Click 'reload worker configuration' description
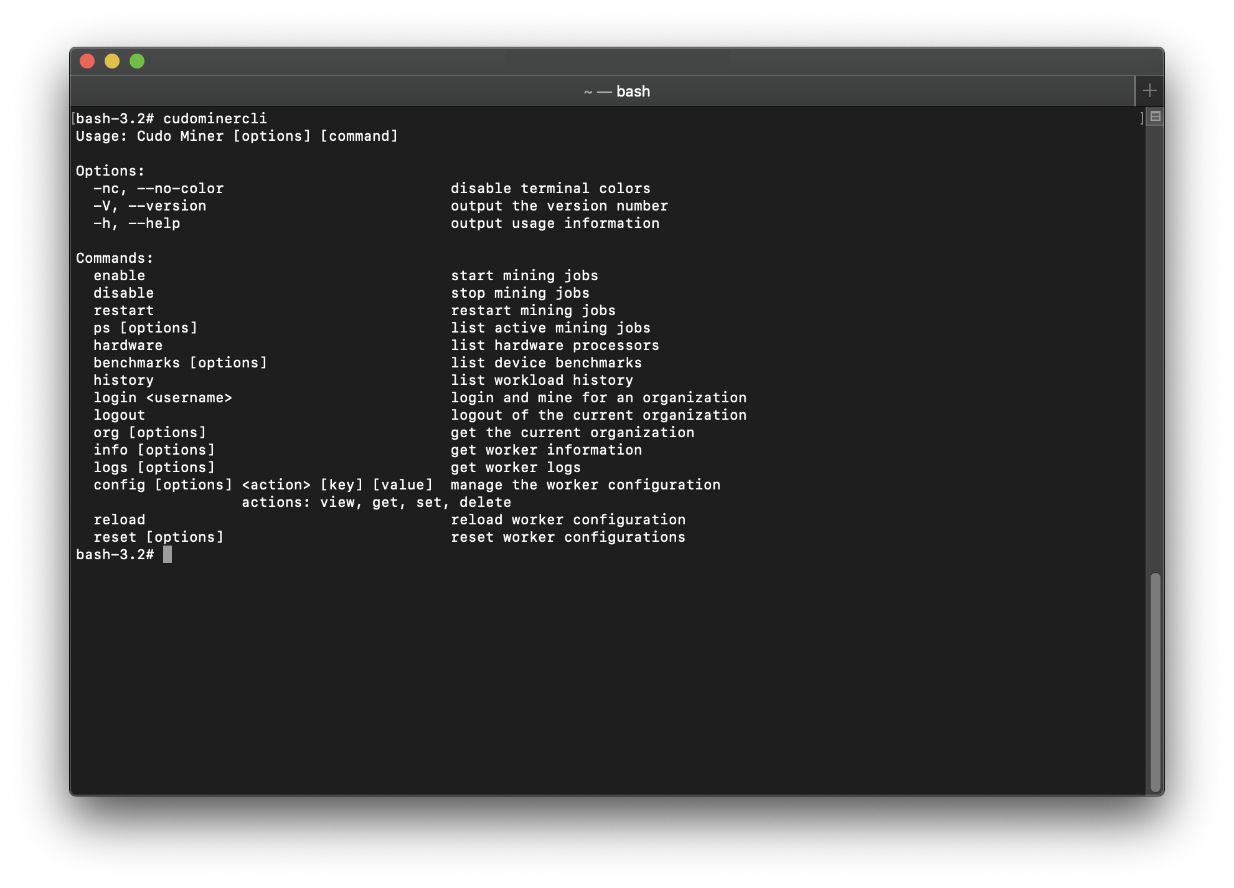 (568, 520)
